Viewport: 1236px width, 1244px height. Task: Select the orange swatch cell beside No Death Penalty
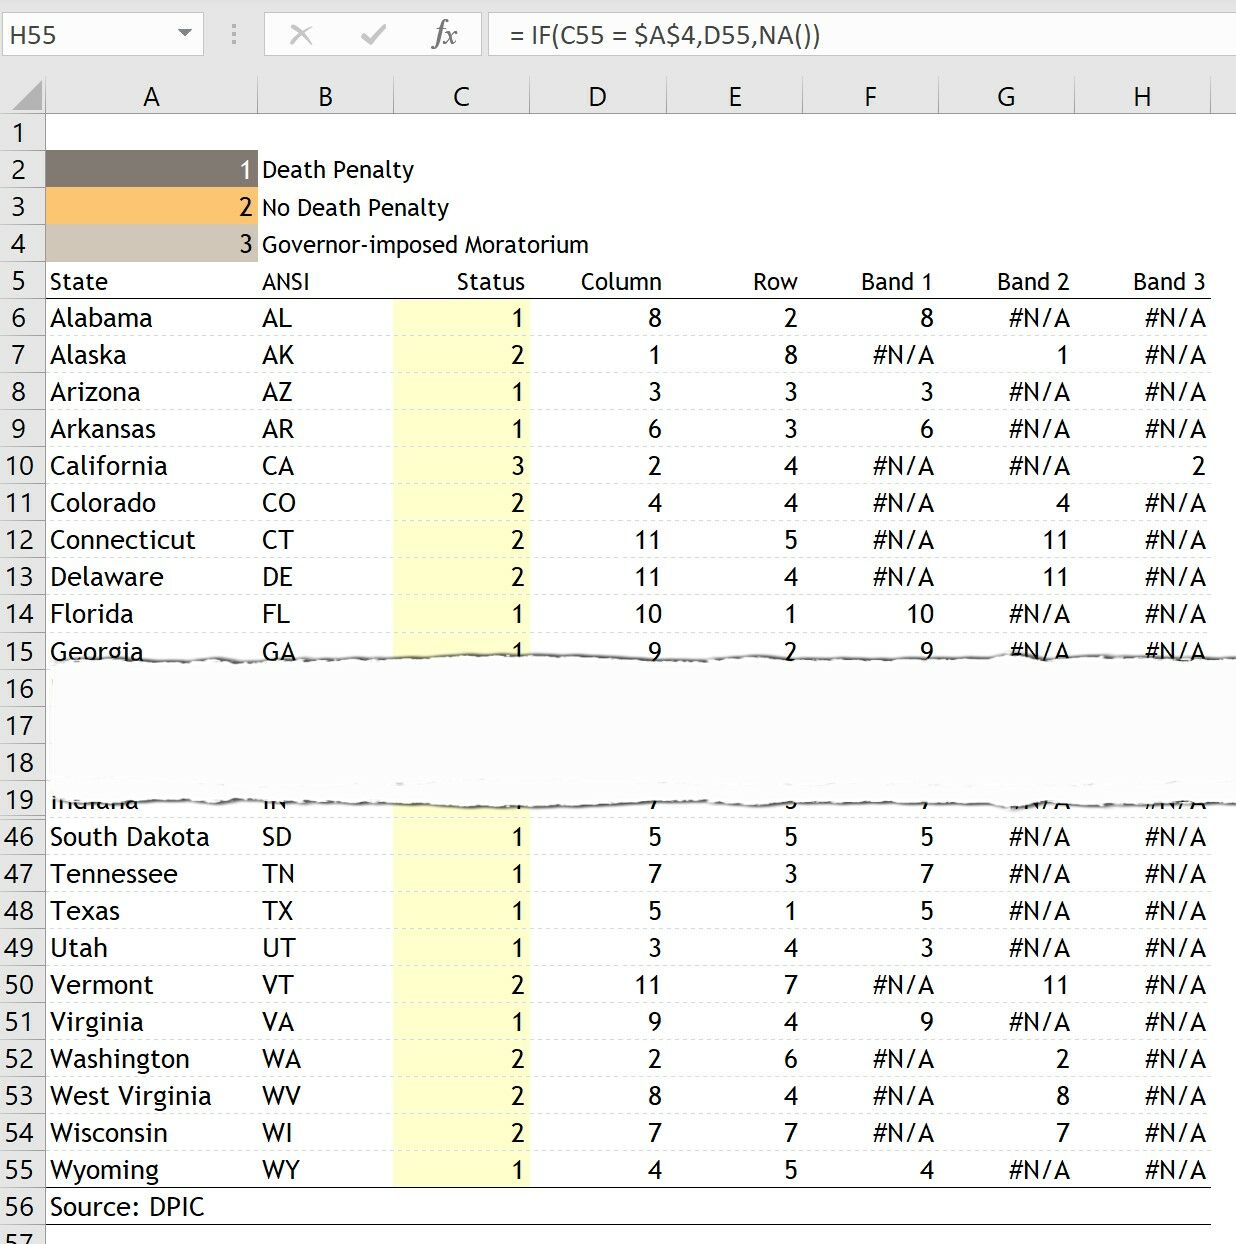150,206
